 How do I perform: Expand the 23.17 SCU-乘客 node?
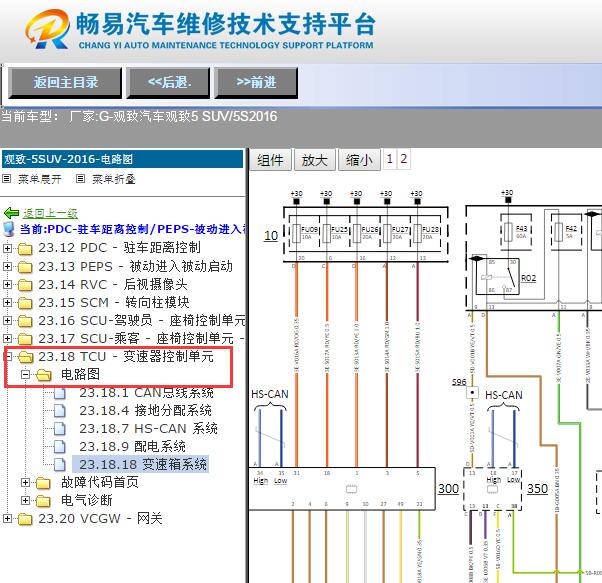point(7,339)
